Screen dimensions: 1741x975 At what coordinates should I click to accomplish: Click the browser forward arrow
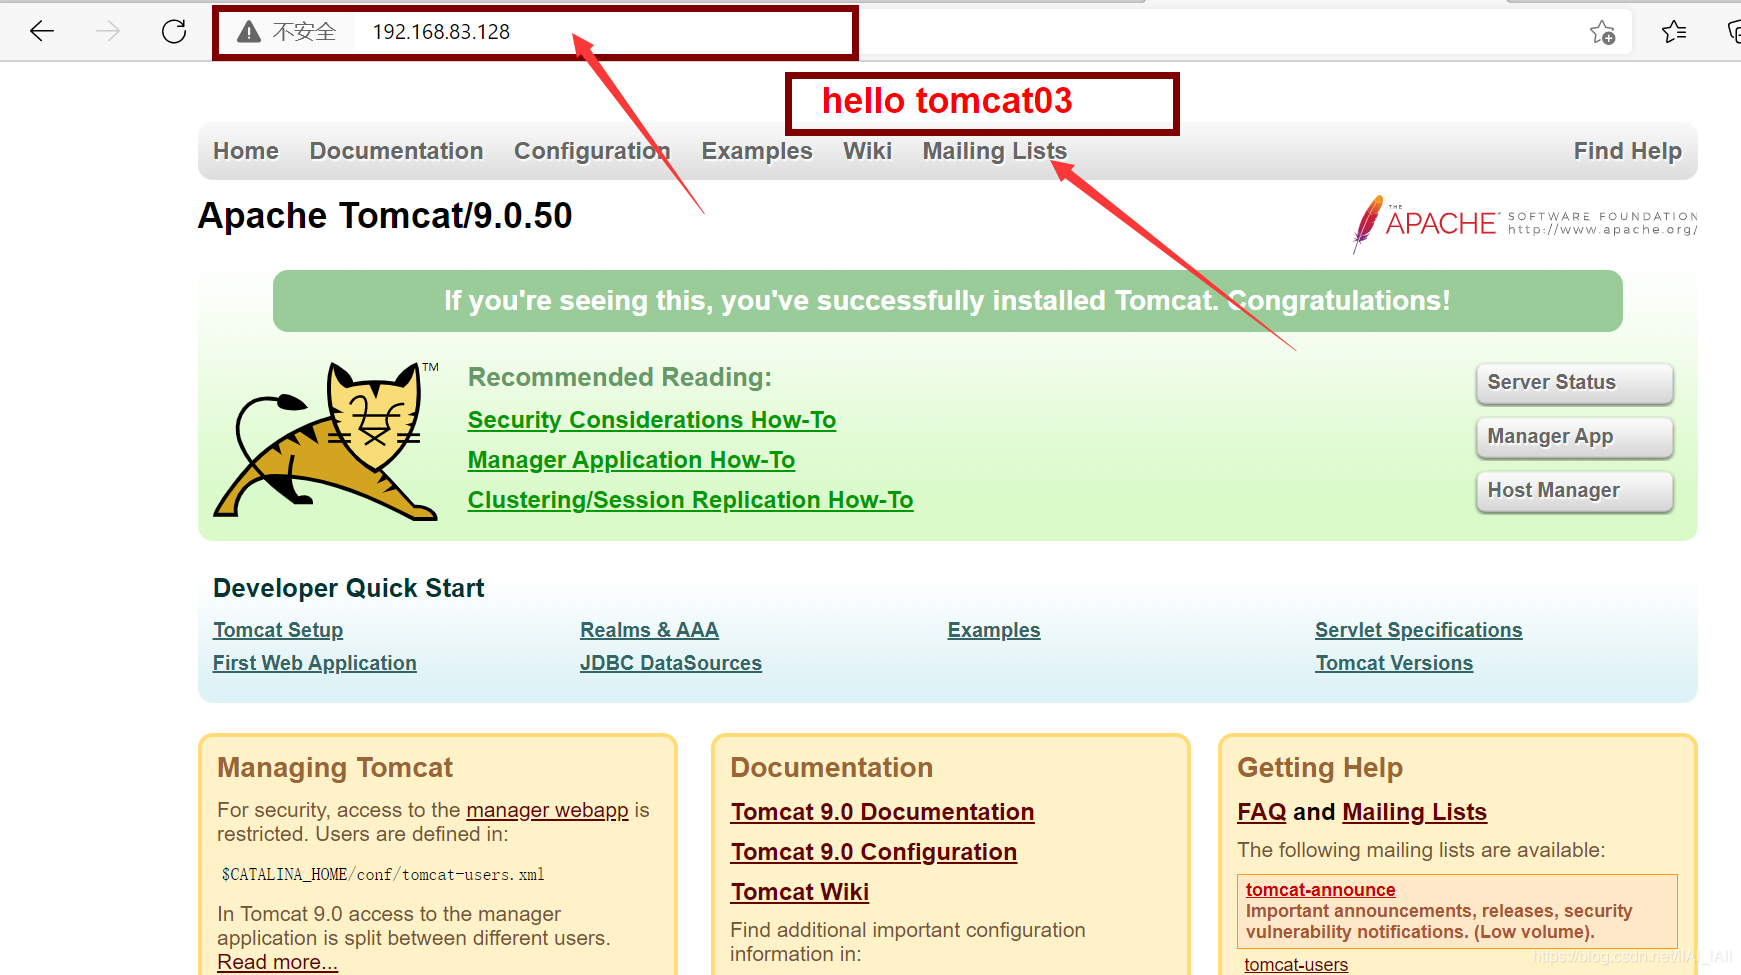(x=108, y=31)
